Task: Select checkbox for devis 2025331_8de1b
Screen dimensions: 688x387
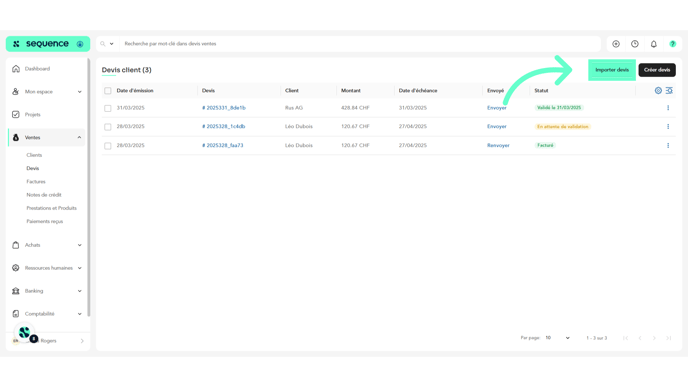Action: (108, 108)
